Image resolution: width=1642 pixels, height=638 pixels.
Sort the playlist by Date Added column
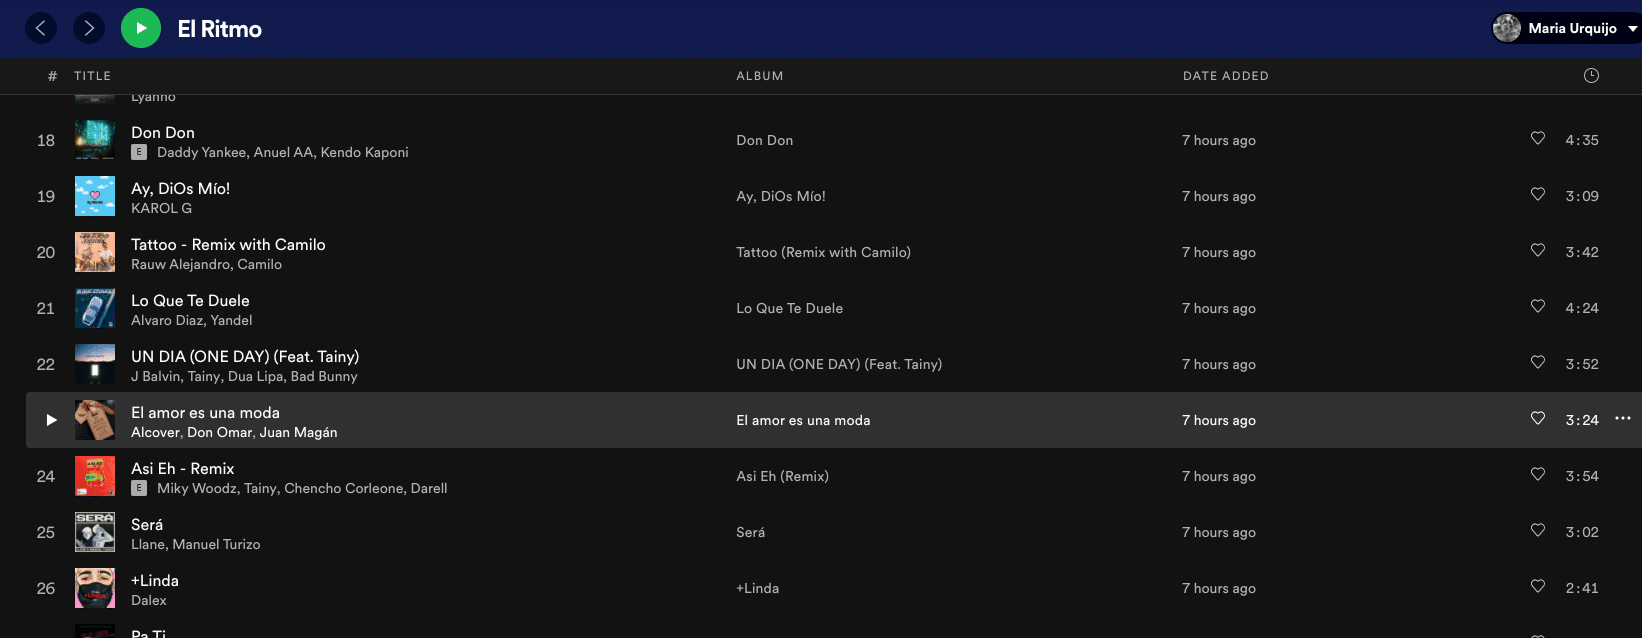pos(1225,76)
